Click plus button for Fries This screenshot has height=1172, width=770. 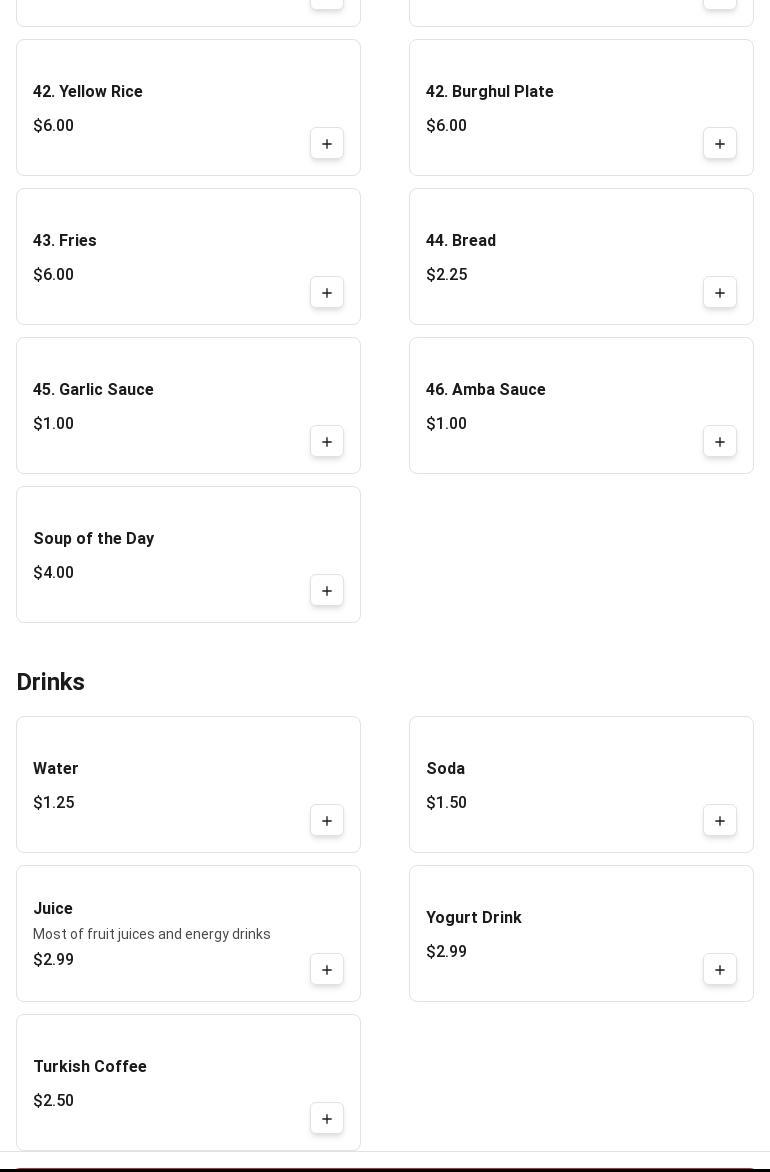click(x=327, y=293)
